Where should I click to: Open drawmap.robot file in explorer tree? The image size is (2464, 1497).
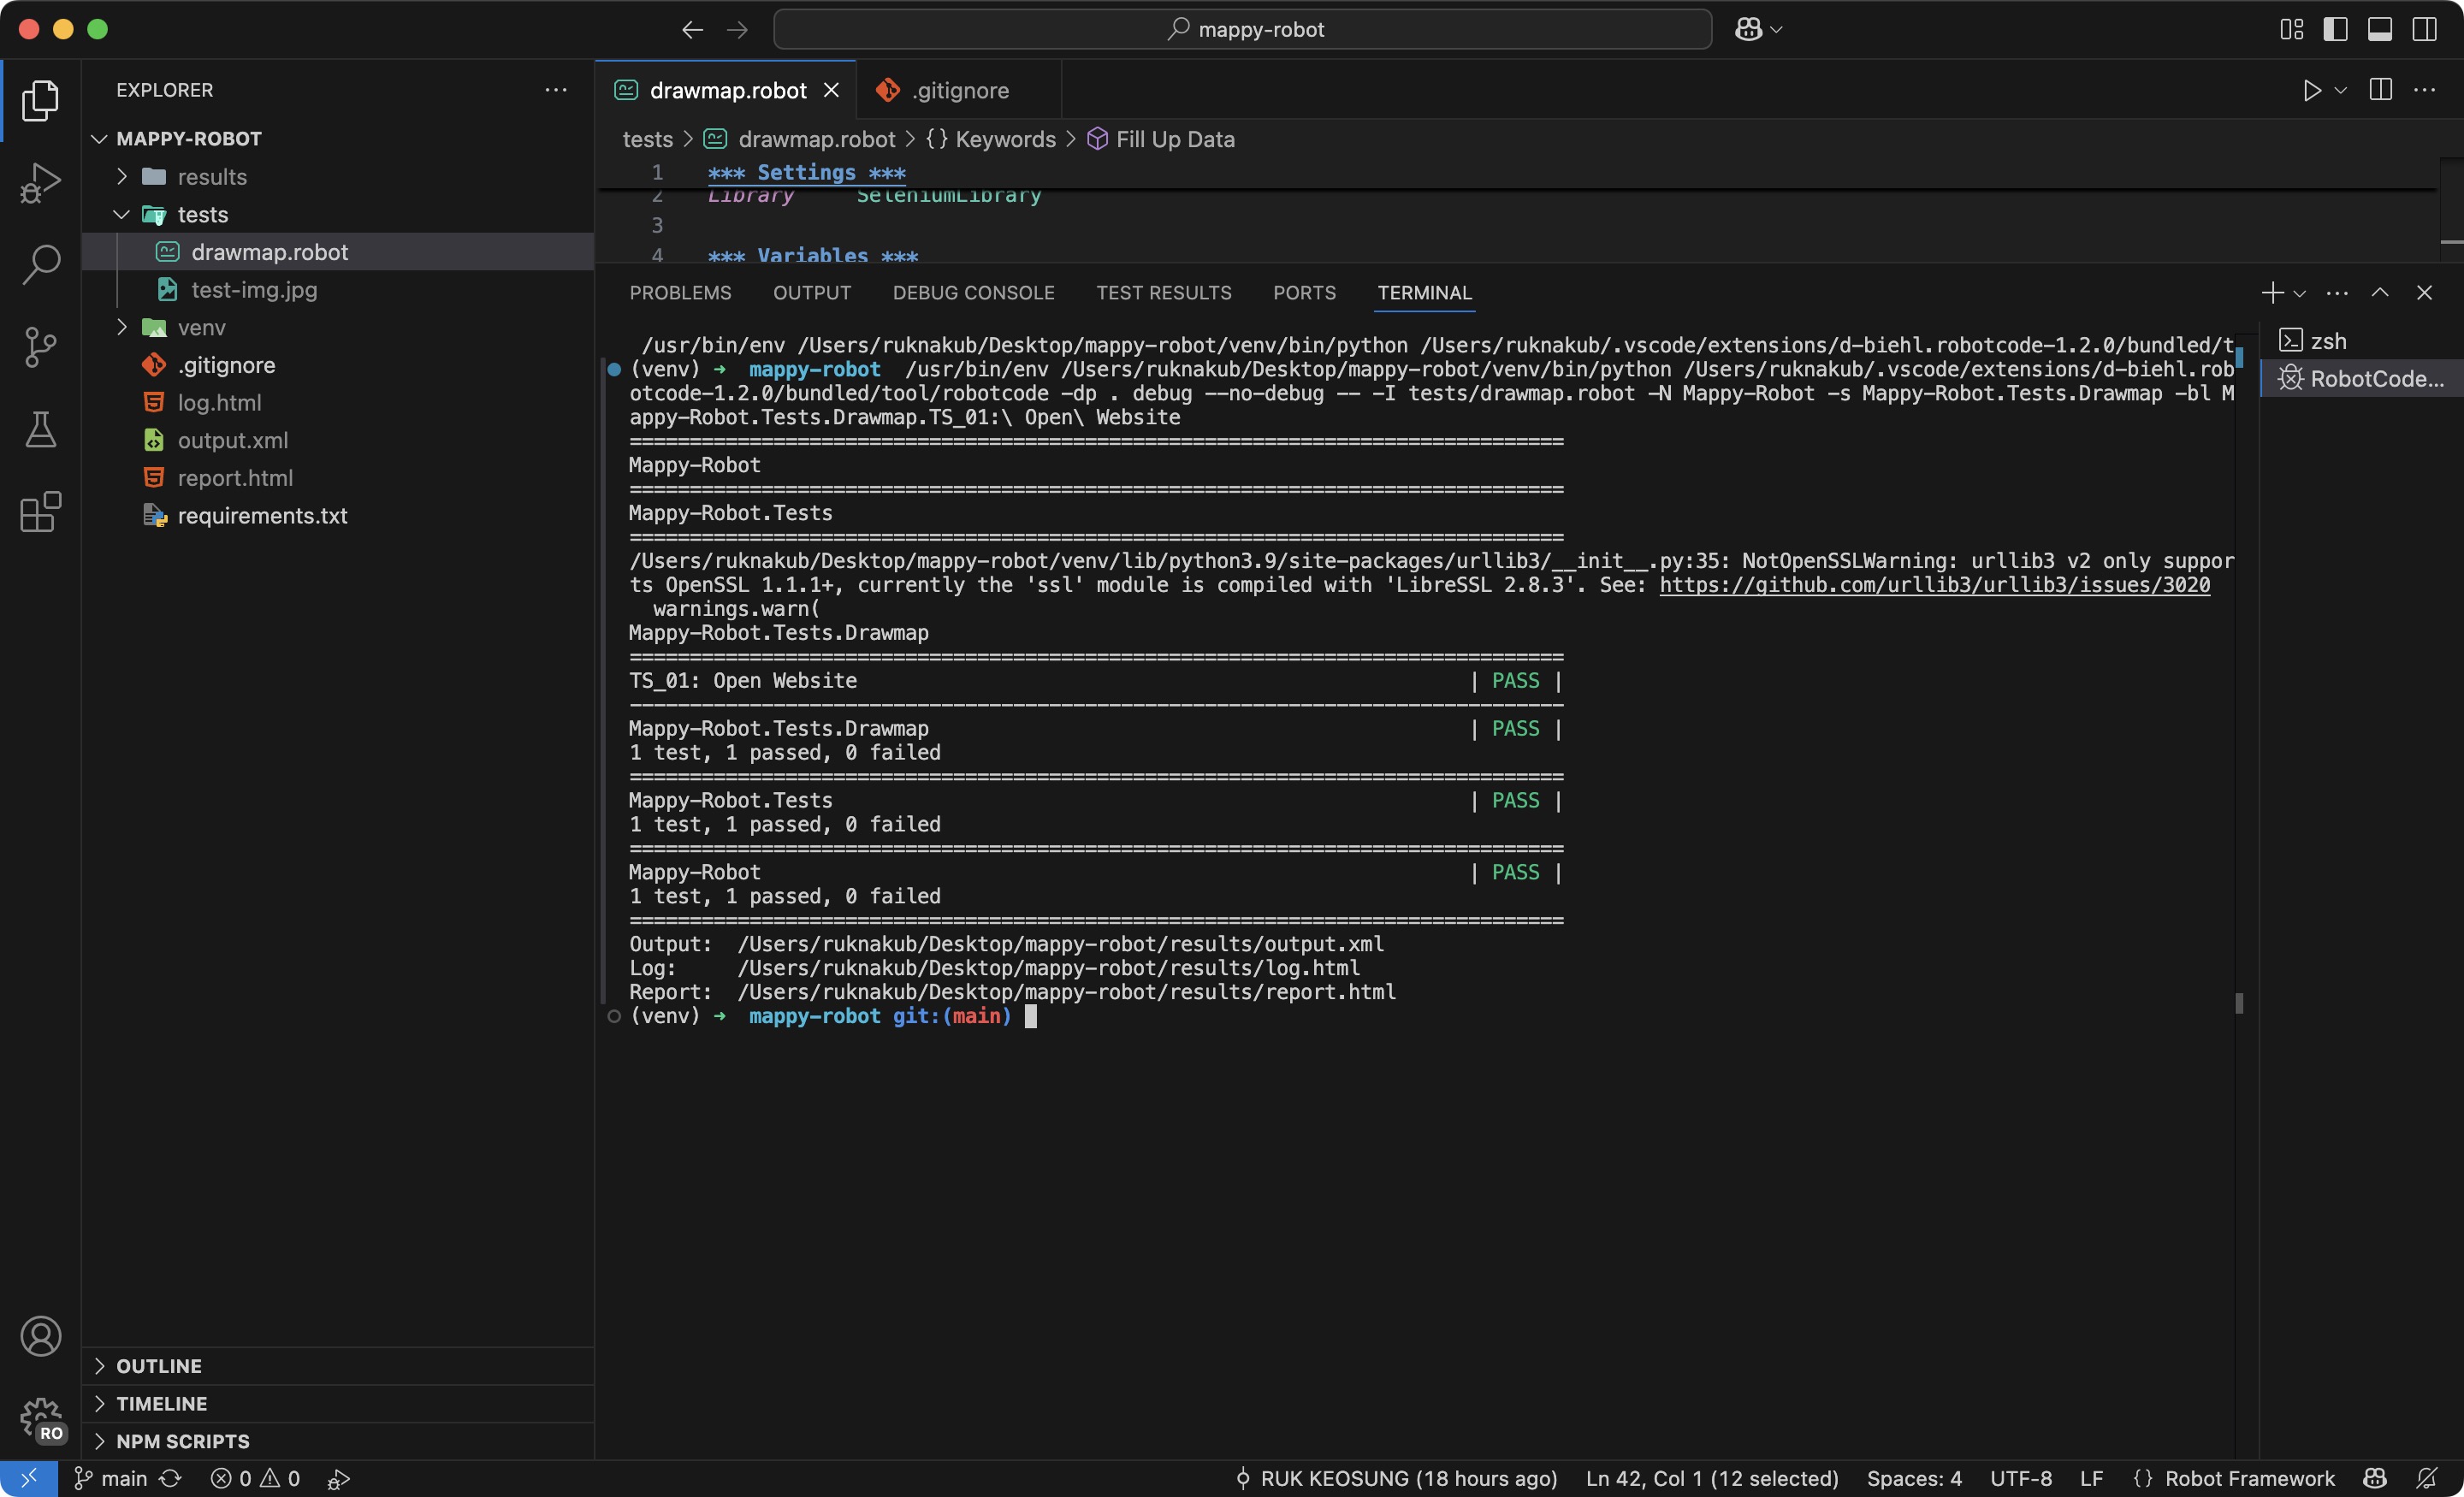coord(337,252)
